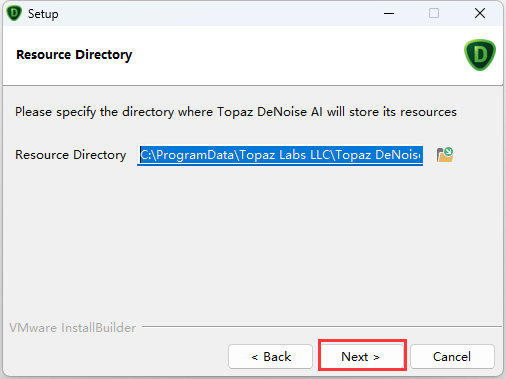The width and height of the screenshot is (506, 379).
Task: Return to previous step using Back button
Action: coord(270,357)
